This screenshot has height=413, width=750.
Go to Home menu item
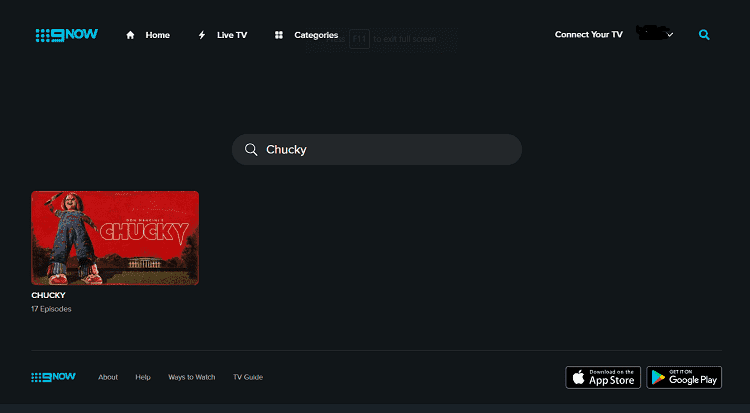click(157, 35)
